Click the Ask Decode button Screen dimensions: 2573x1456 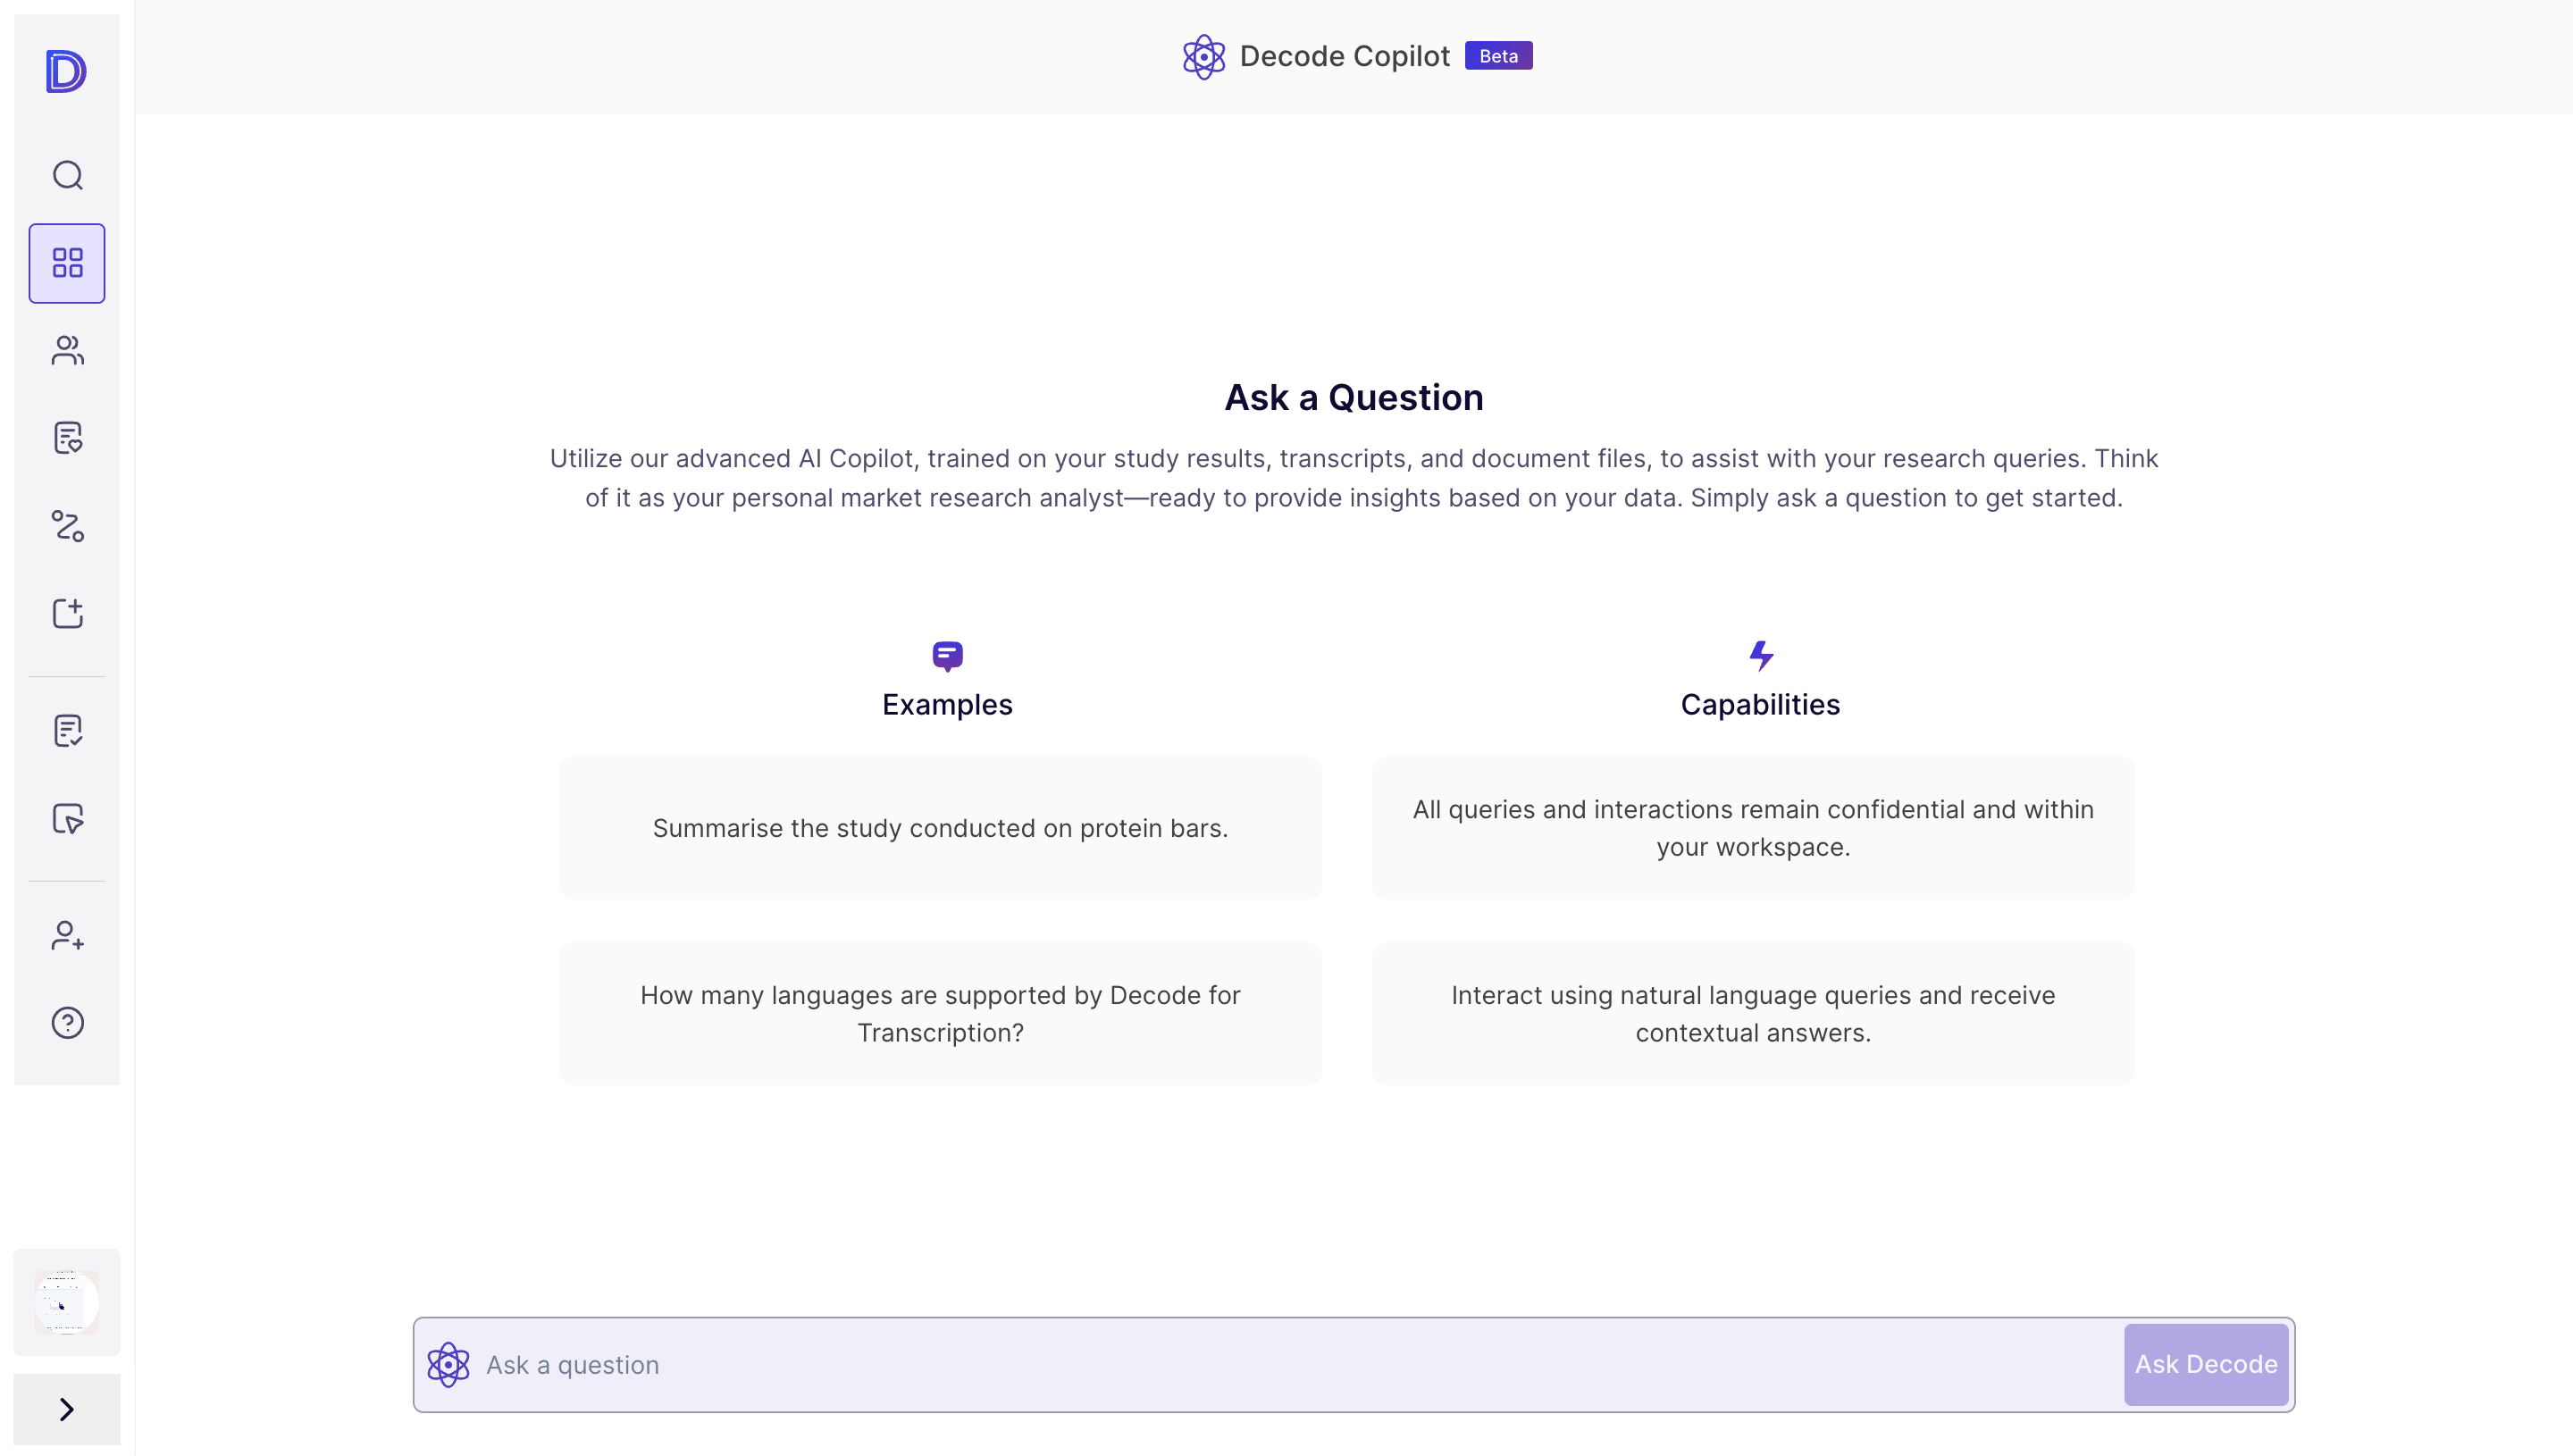2206,1365
